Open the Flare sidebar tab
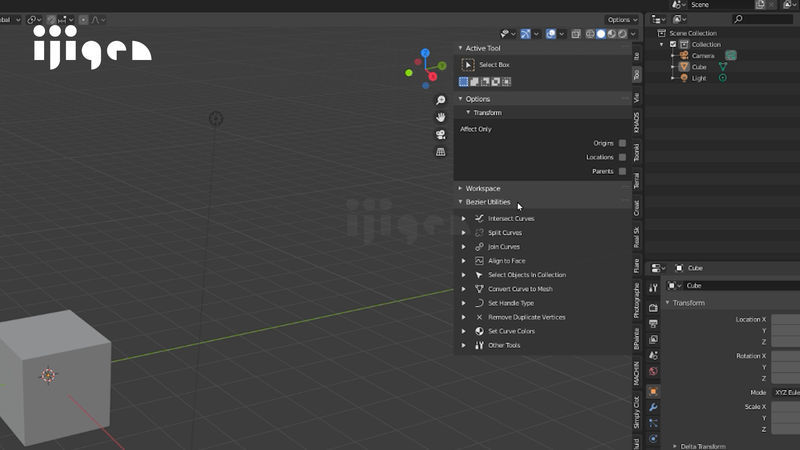This screenshot has height=450, width=800. pyautogui.click(x=637, y=266)
